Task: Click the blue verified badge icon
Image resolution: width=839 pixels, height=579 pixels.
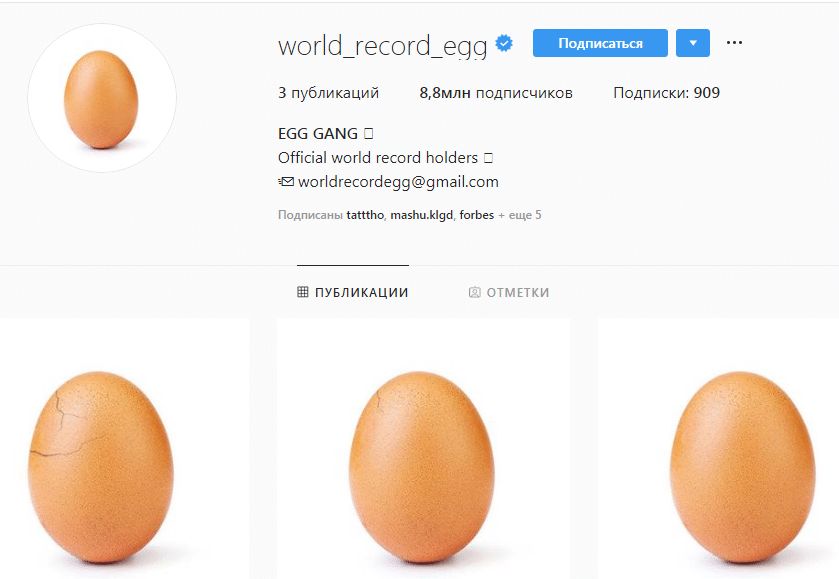Action: 504,43
